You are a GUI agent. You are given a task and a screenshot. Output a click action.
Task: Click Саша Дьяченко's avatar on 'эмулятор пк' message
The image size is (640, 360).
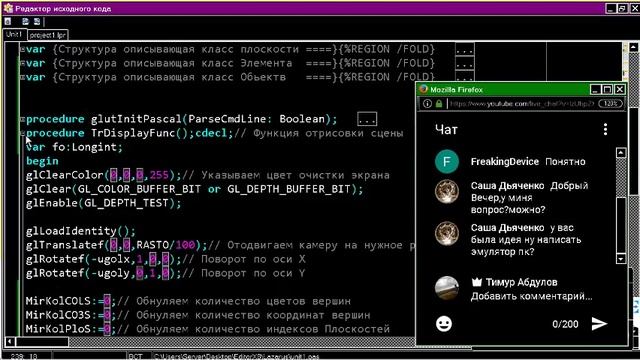pyautogui.click(x=447, y=233)
